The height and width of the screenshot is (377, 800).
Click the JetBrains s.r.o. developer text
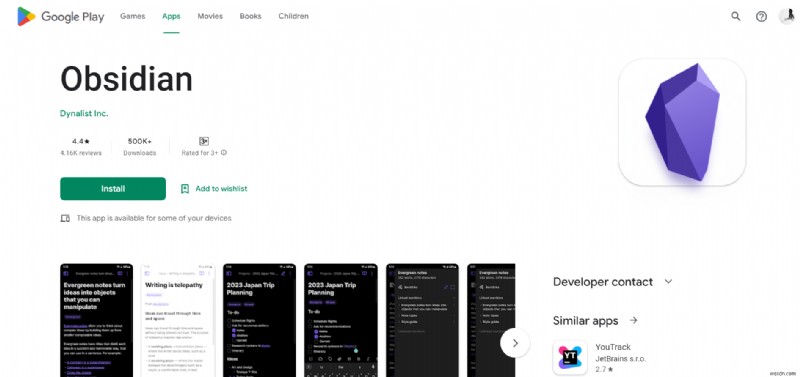[x=620, y=359]
